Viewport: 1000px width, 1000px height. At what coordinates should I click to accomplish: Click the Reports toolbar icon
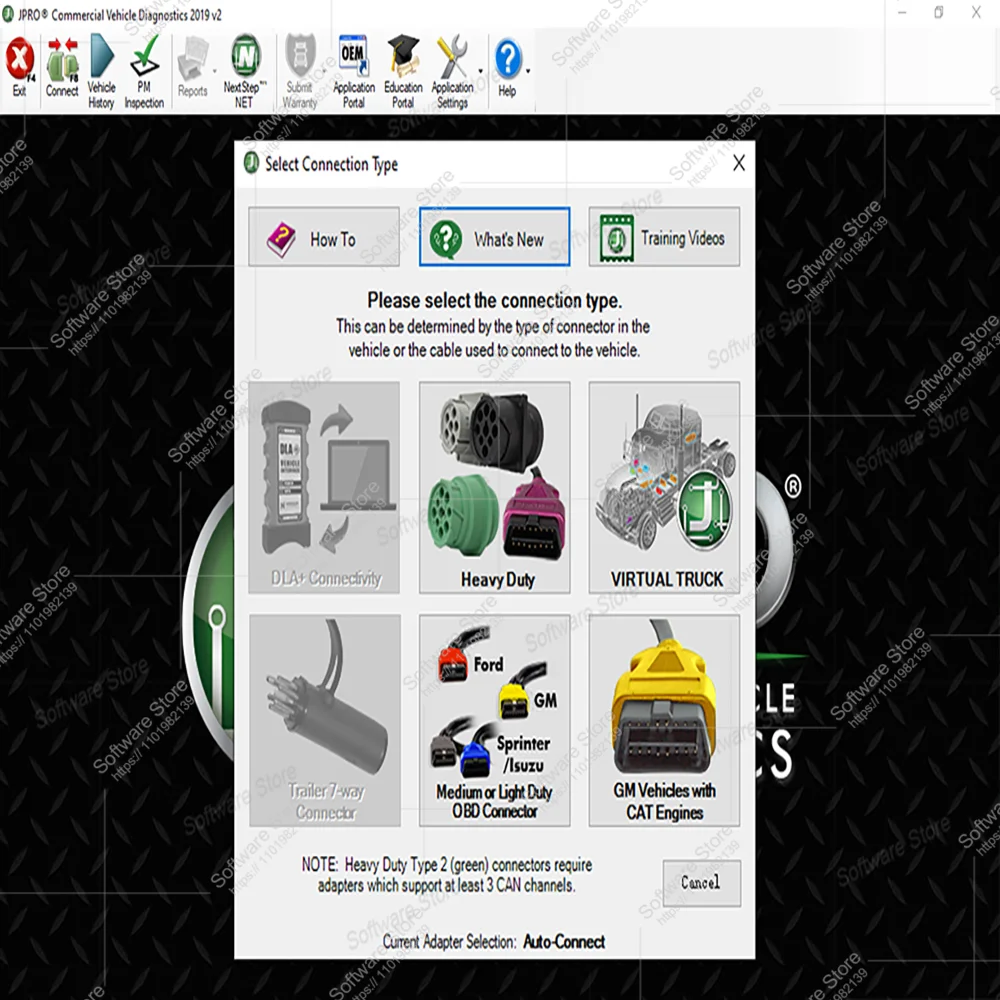192,67
